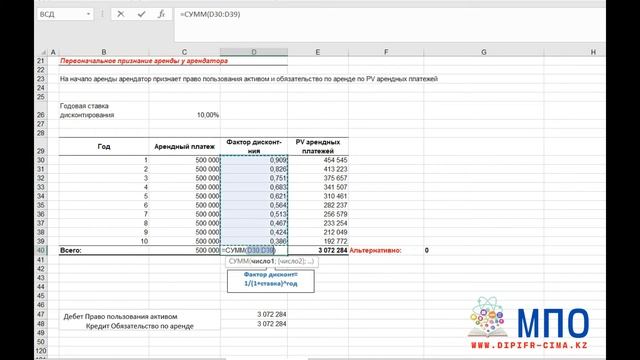Cancel the formula entry with X icon
Viewport: 640px width, 360px height.
coord(120,14)
